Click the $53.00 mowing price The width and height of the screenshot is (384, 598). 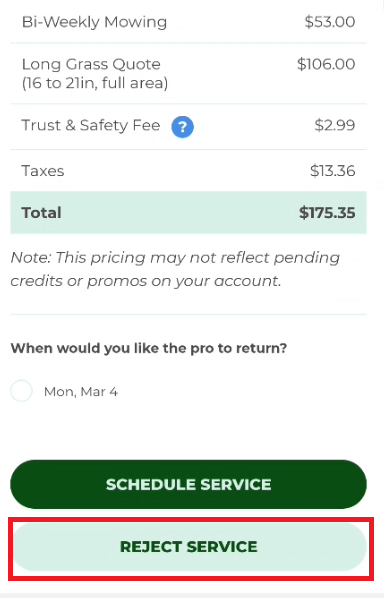pyautogui.click(x=330, y=22)
